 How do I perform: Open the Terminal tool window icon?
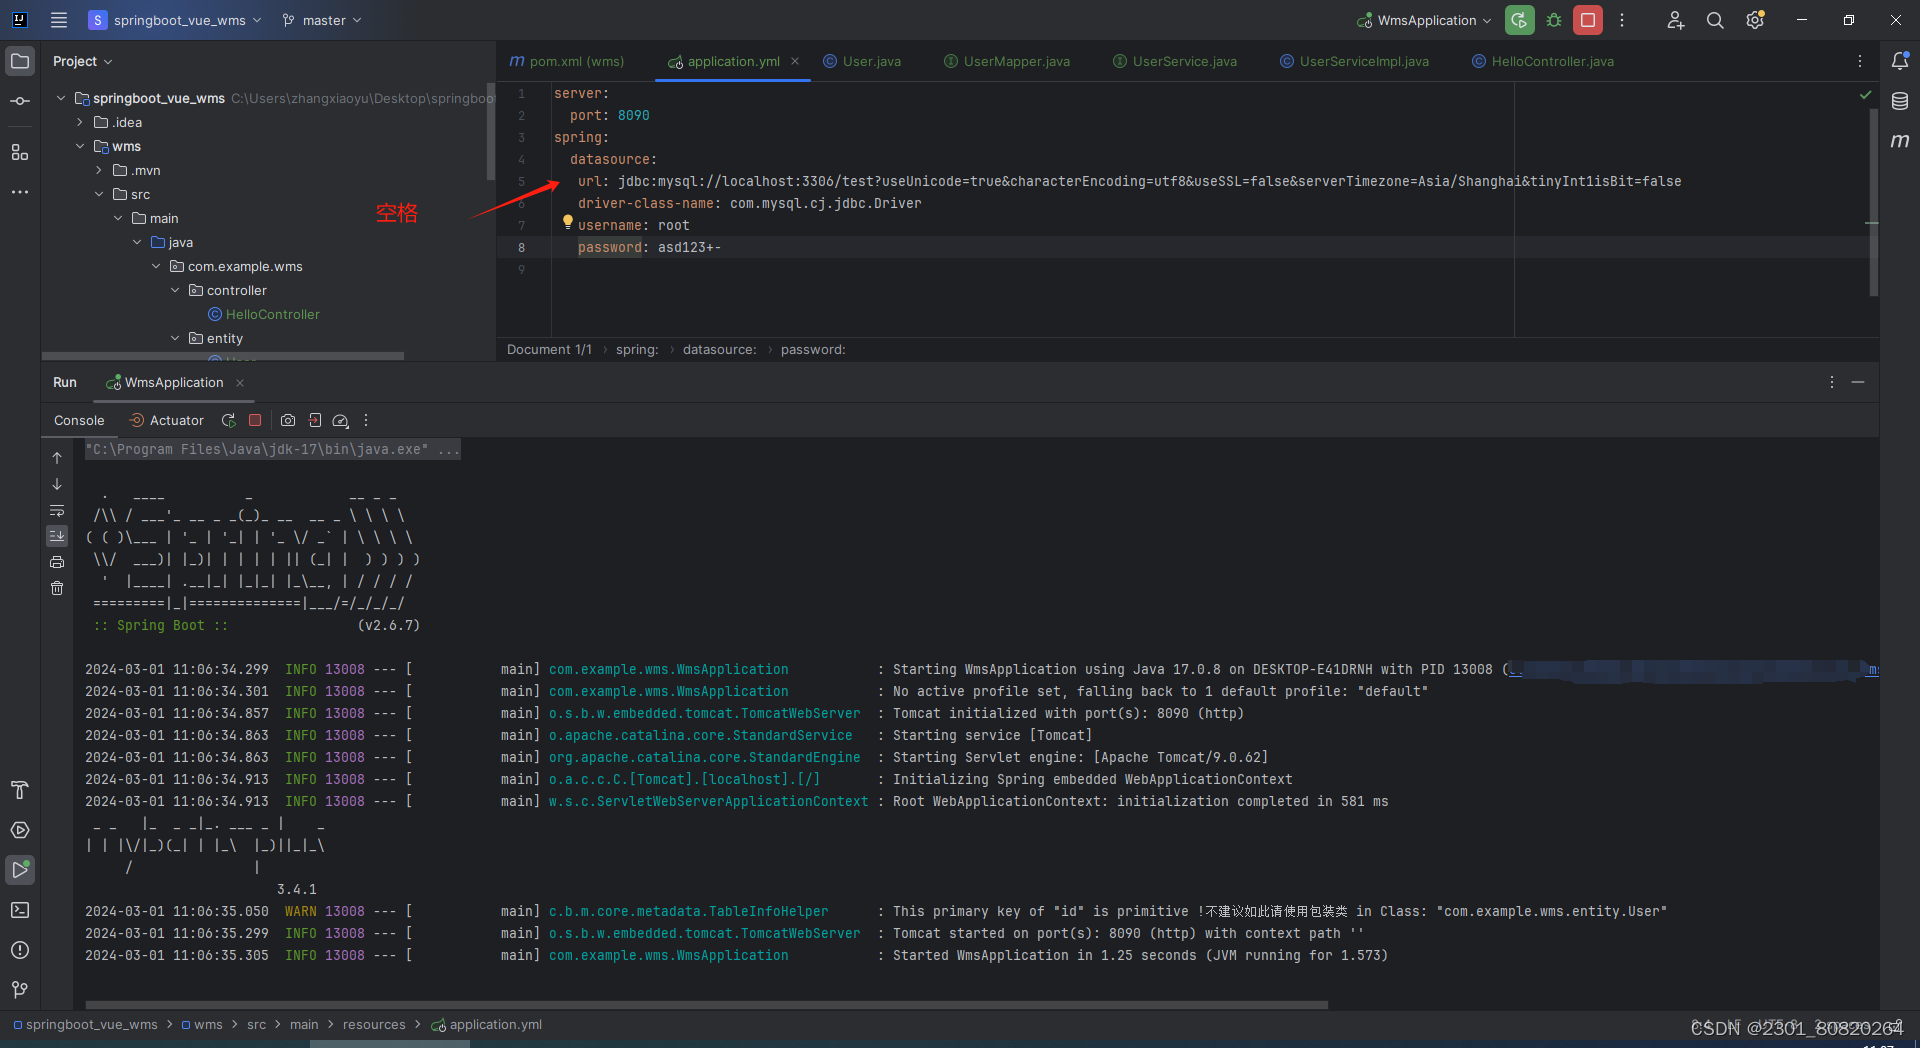pyautogui.click(x=20, y=910)
